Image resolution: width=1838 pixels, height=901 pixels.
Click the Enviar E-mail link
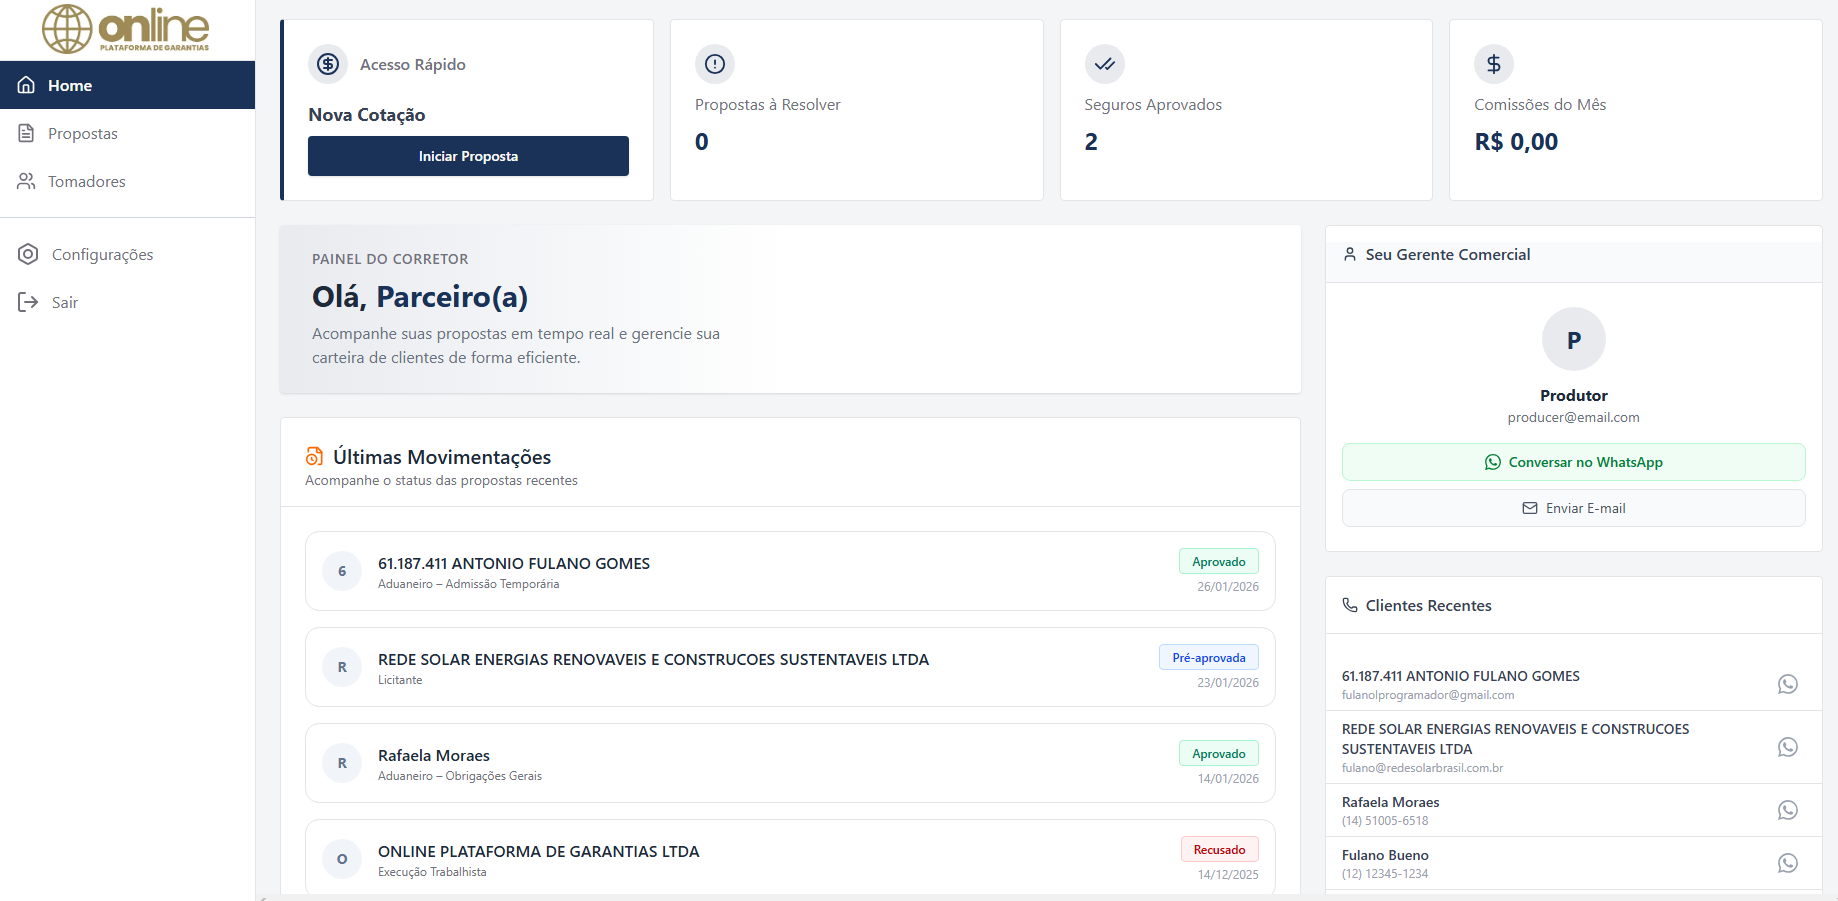coord(1573,508)
